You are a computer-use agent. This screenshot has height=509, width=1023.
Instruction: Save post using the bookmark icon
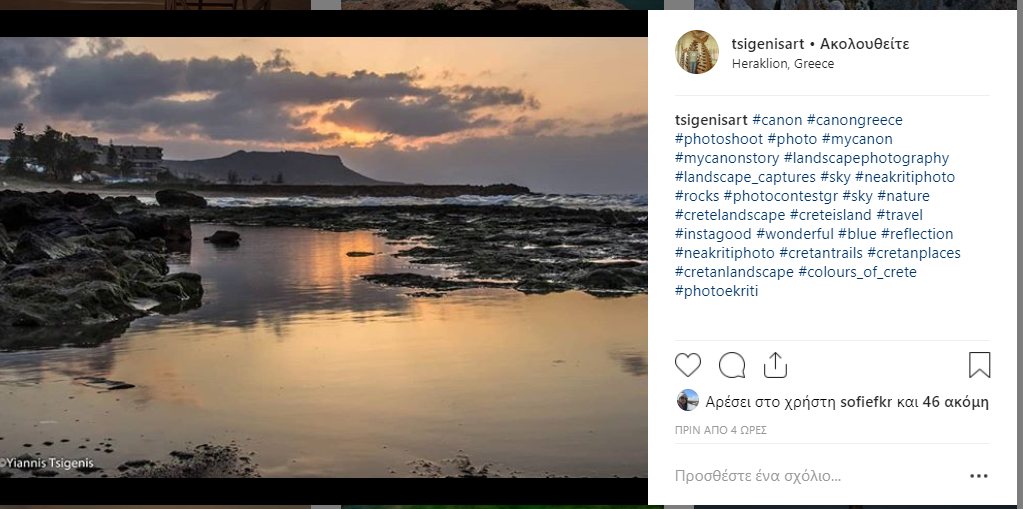click(980, 365)
